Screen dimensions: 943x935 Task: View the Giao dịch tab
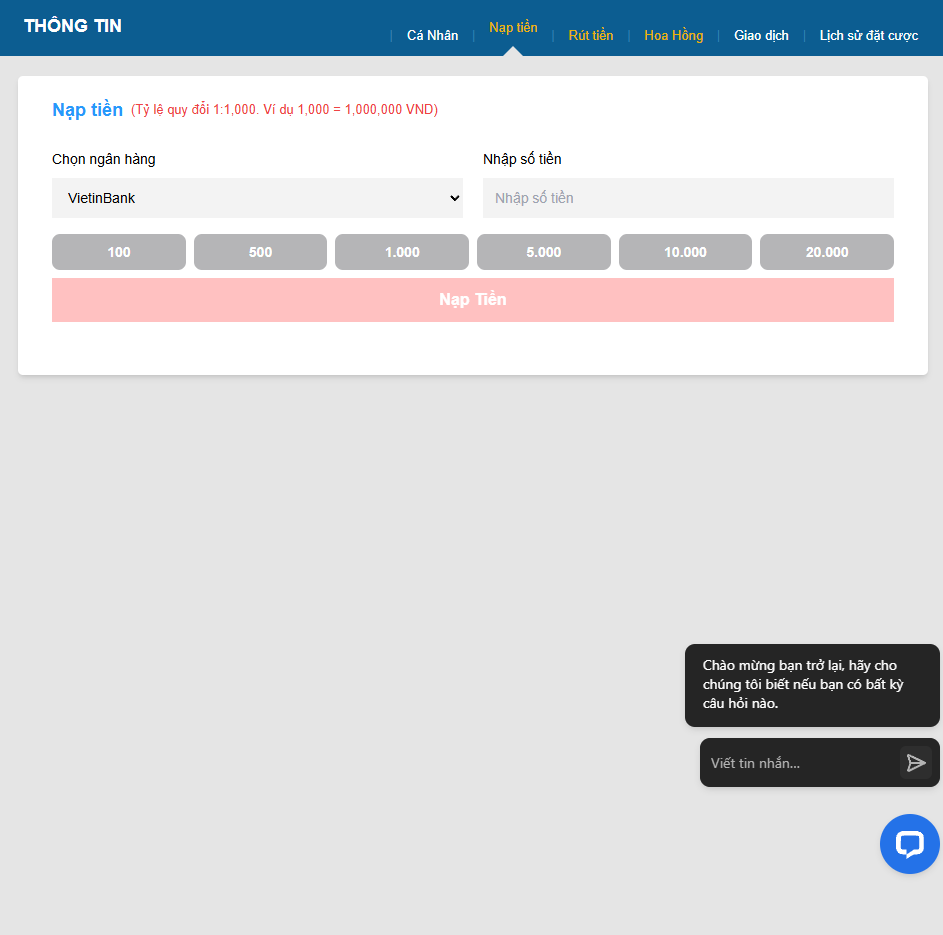click(761, 36)
